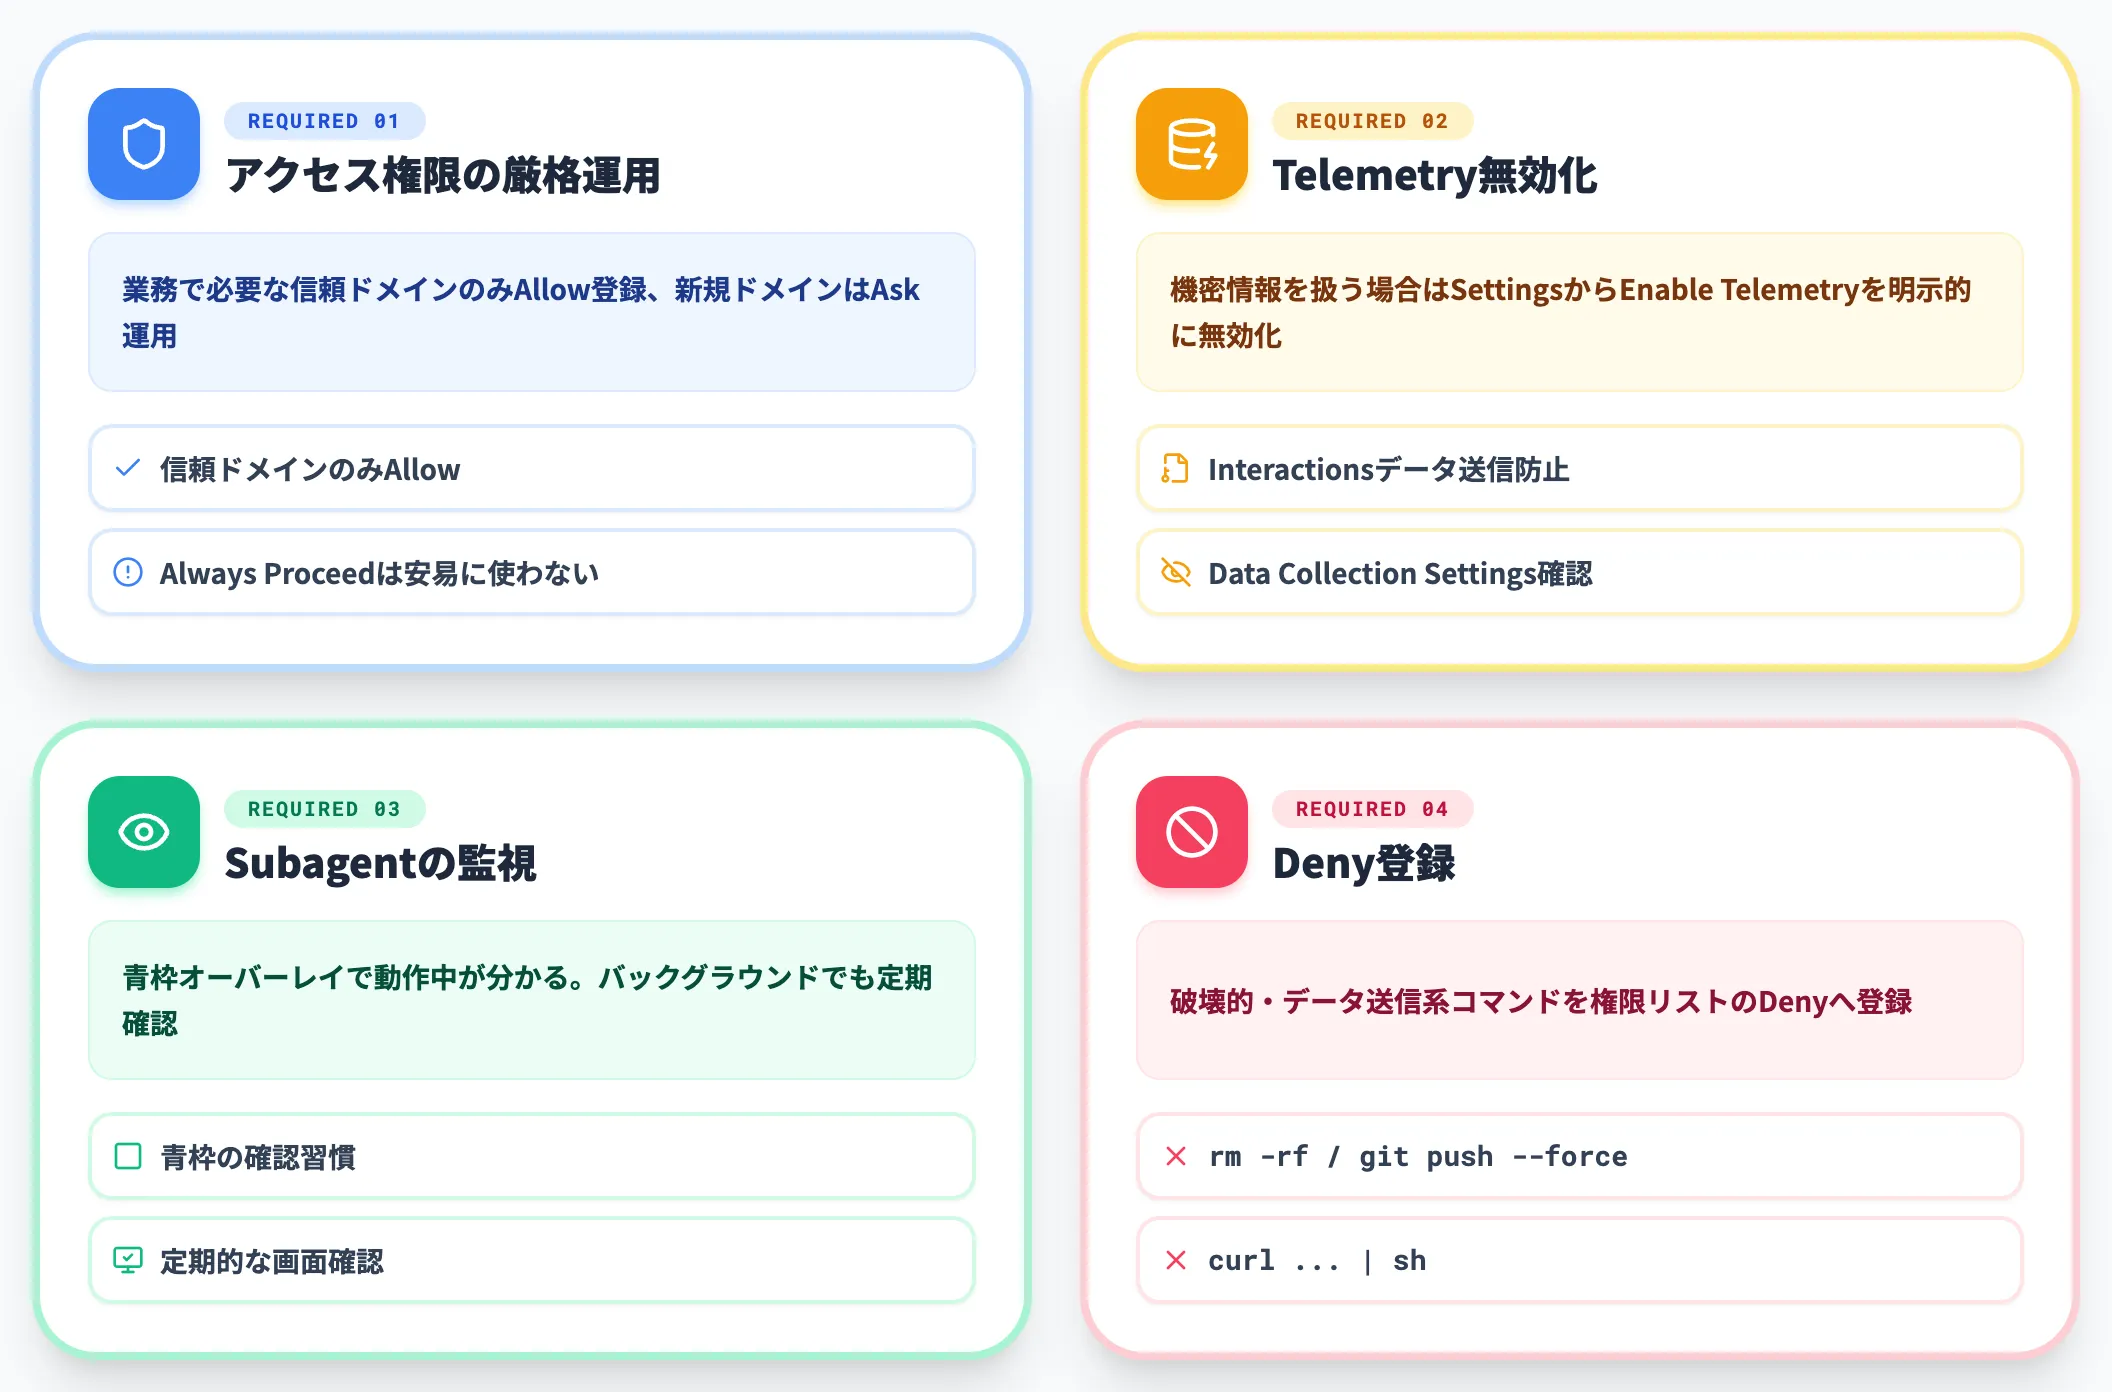The width and height of the screenshot is (2112, 1392).
Task: Click checkmark icon beside 信頼ドメインのみAllow
Action: [x=128, y=468]
